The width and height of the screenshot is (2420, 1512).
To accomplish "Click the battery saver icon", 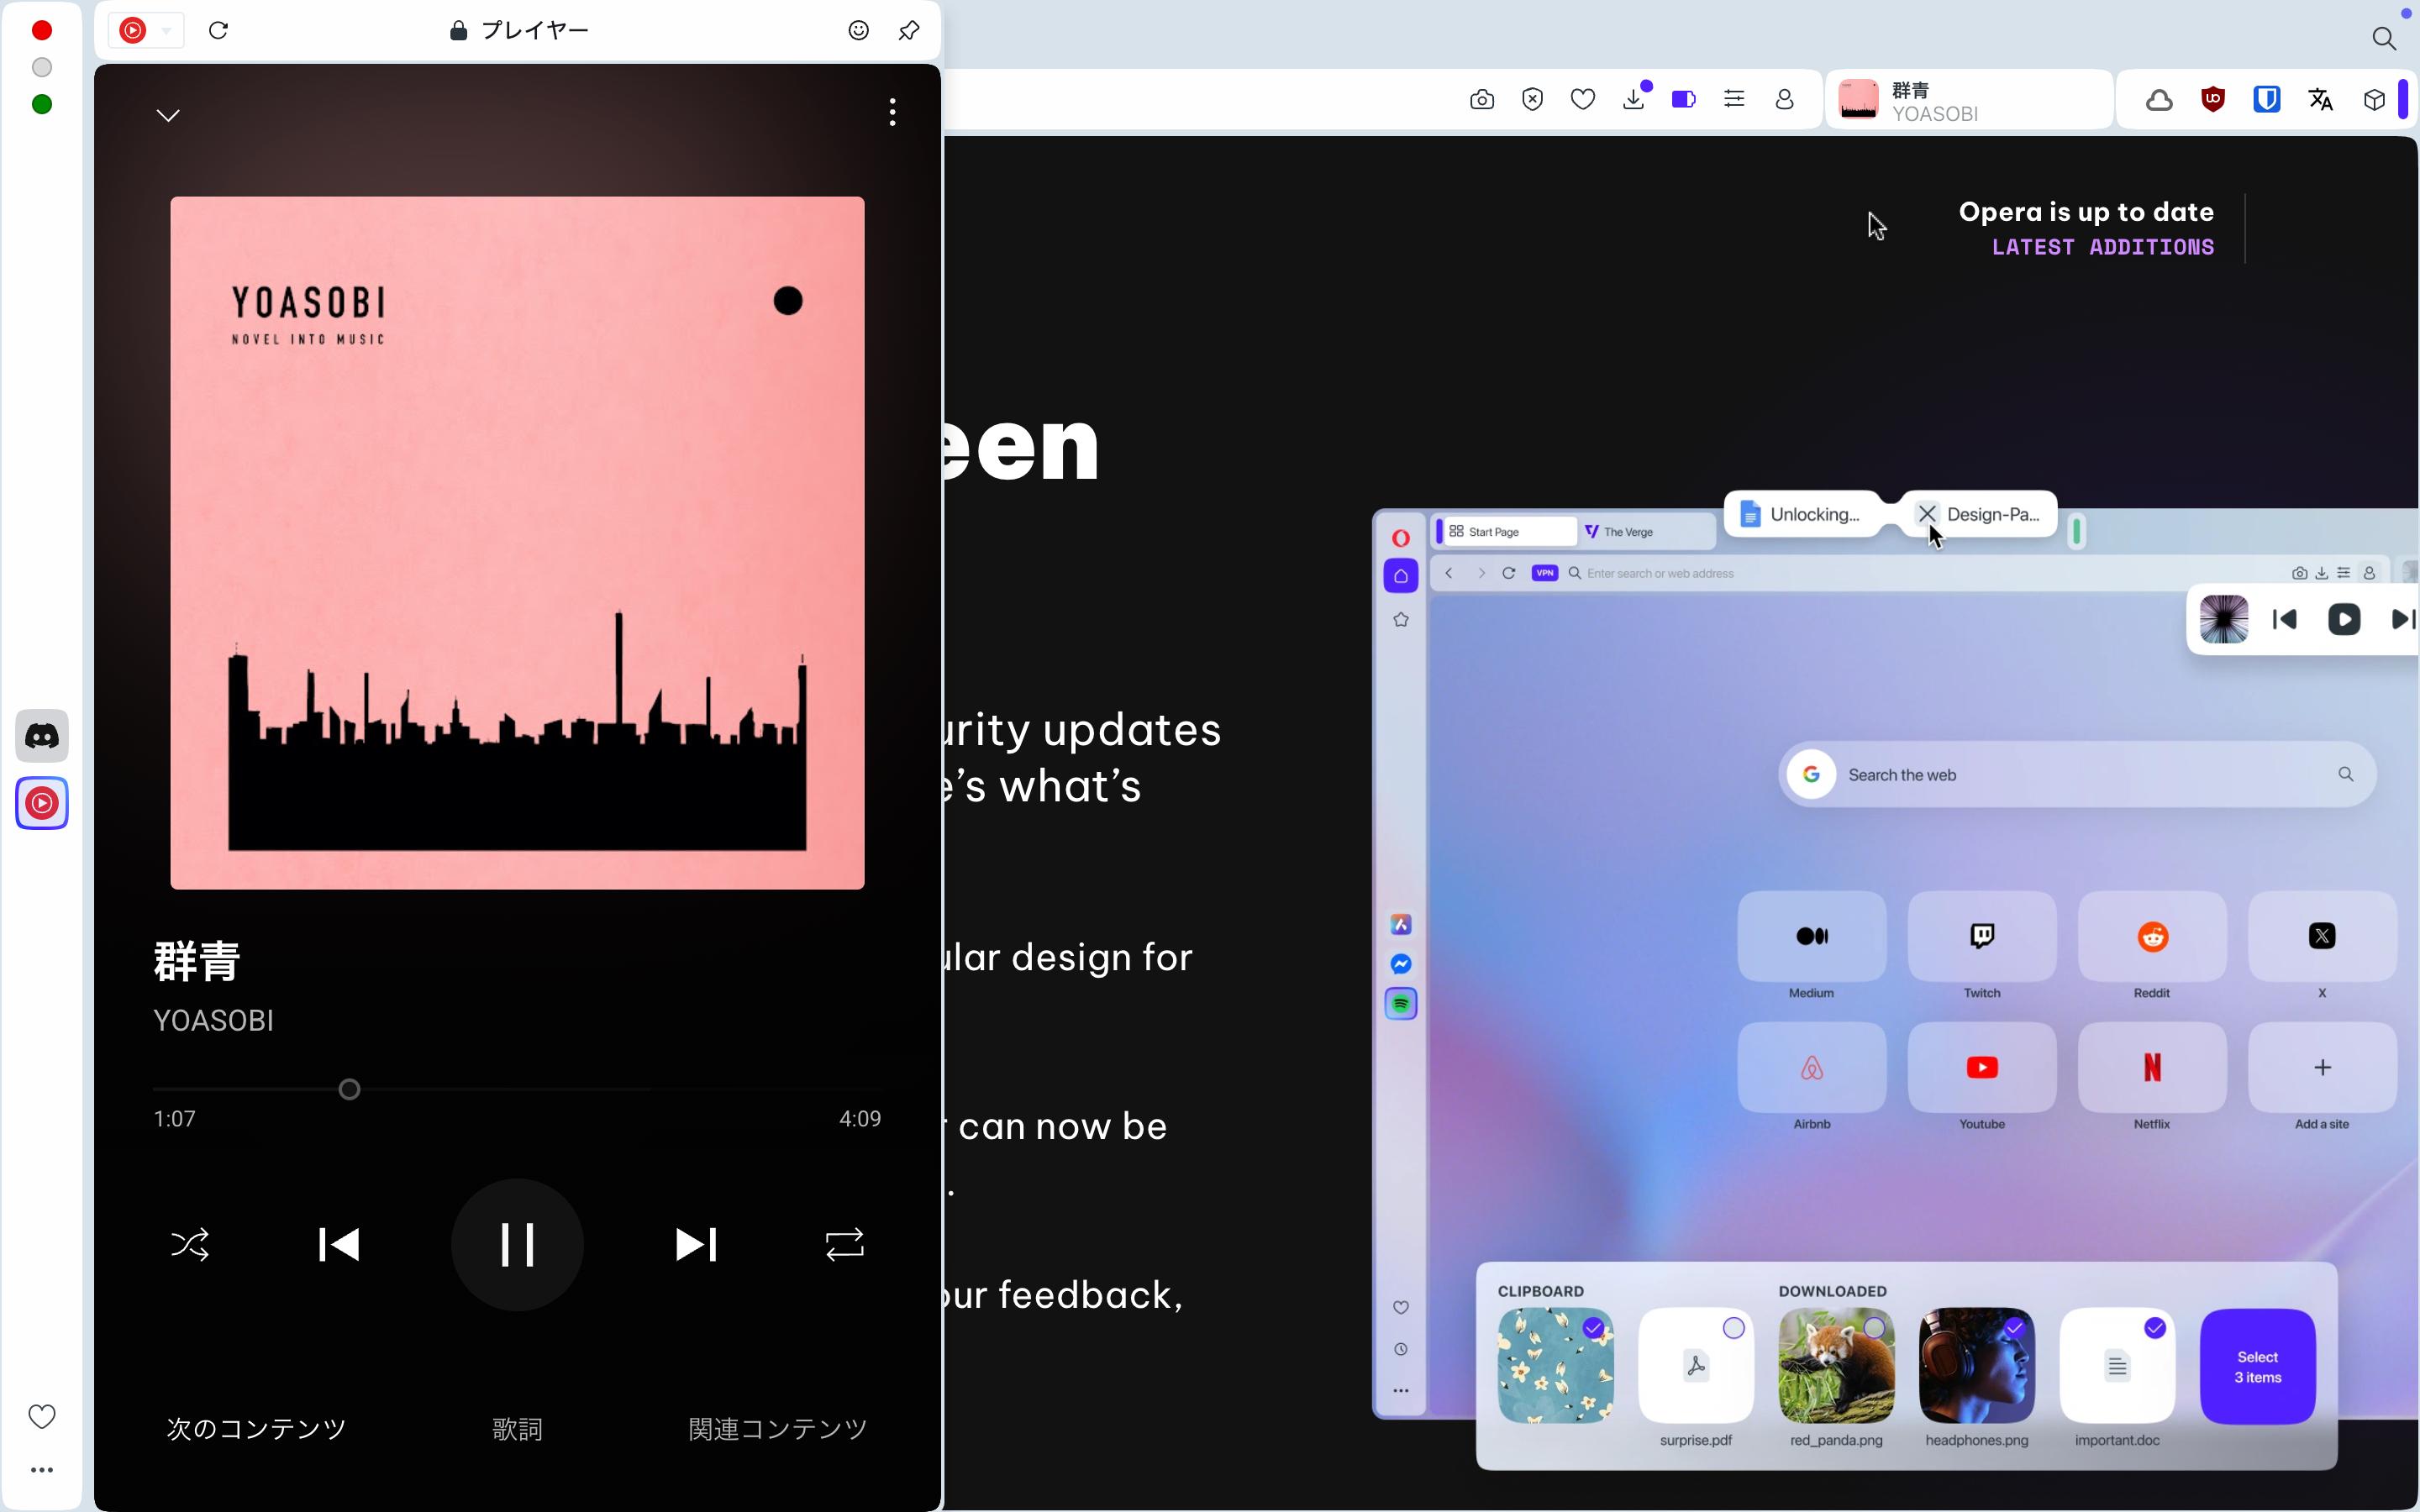I will (x=1684, y=99).
